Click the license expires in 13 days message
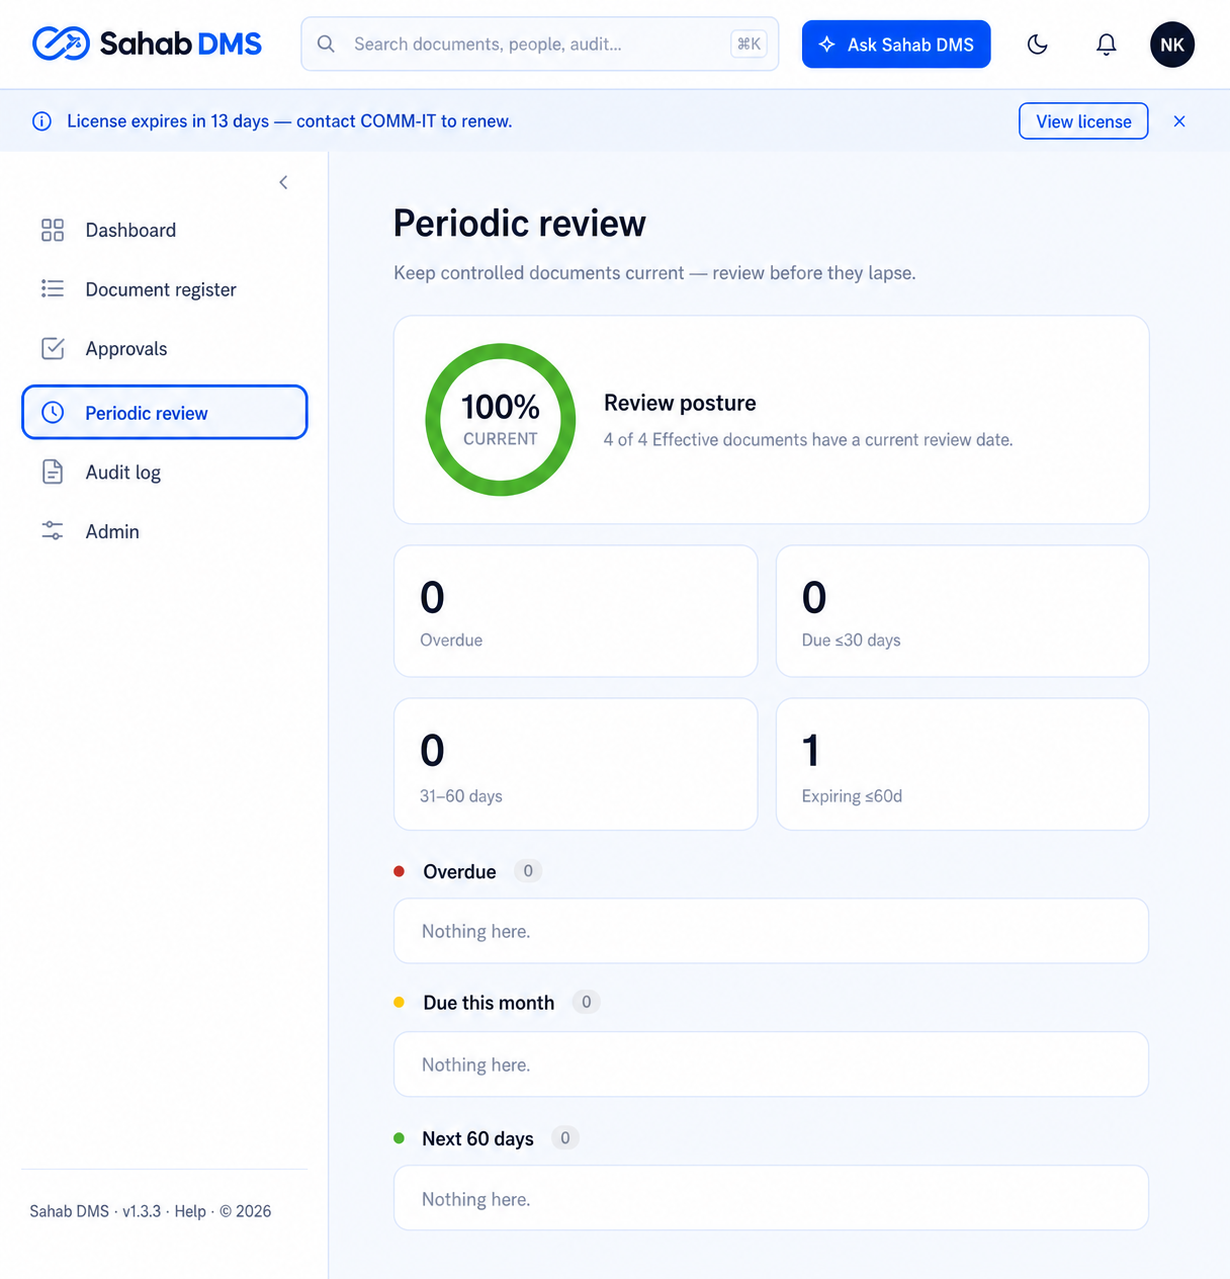 click(x=289, y=121)
